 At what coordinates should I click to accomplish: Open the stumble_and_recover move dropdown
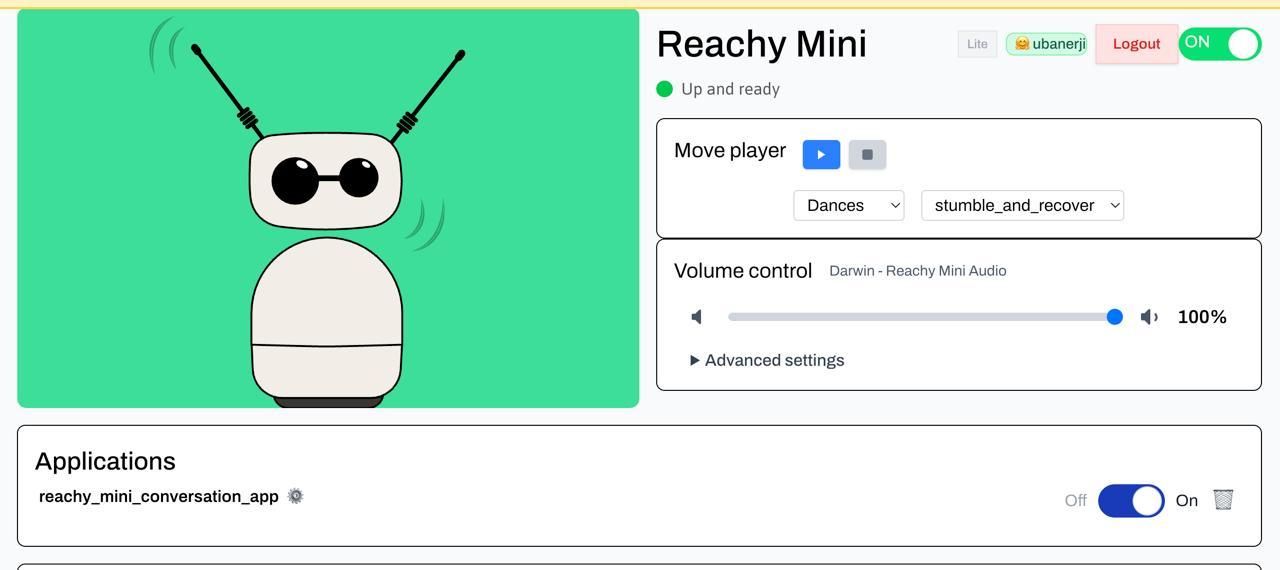(1022, 205)
